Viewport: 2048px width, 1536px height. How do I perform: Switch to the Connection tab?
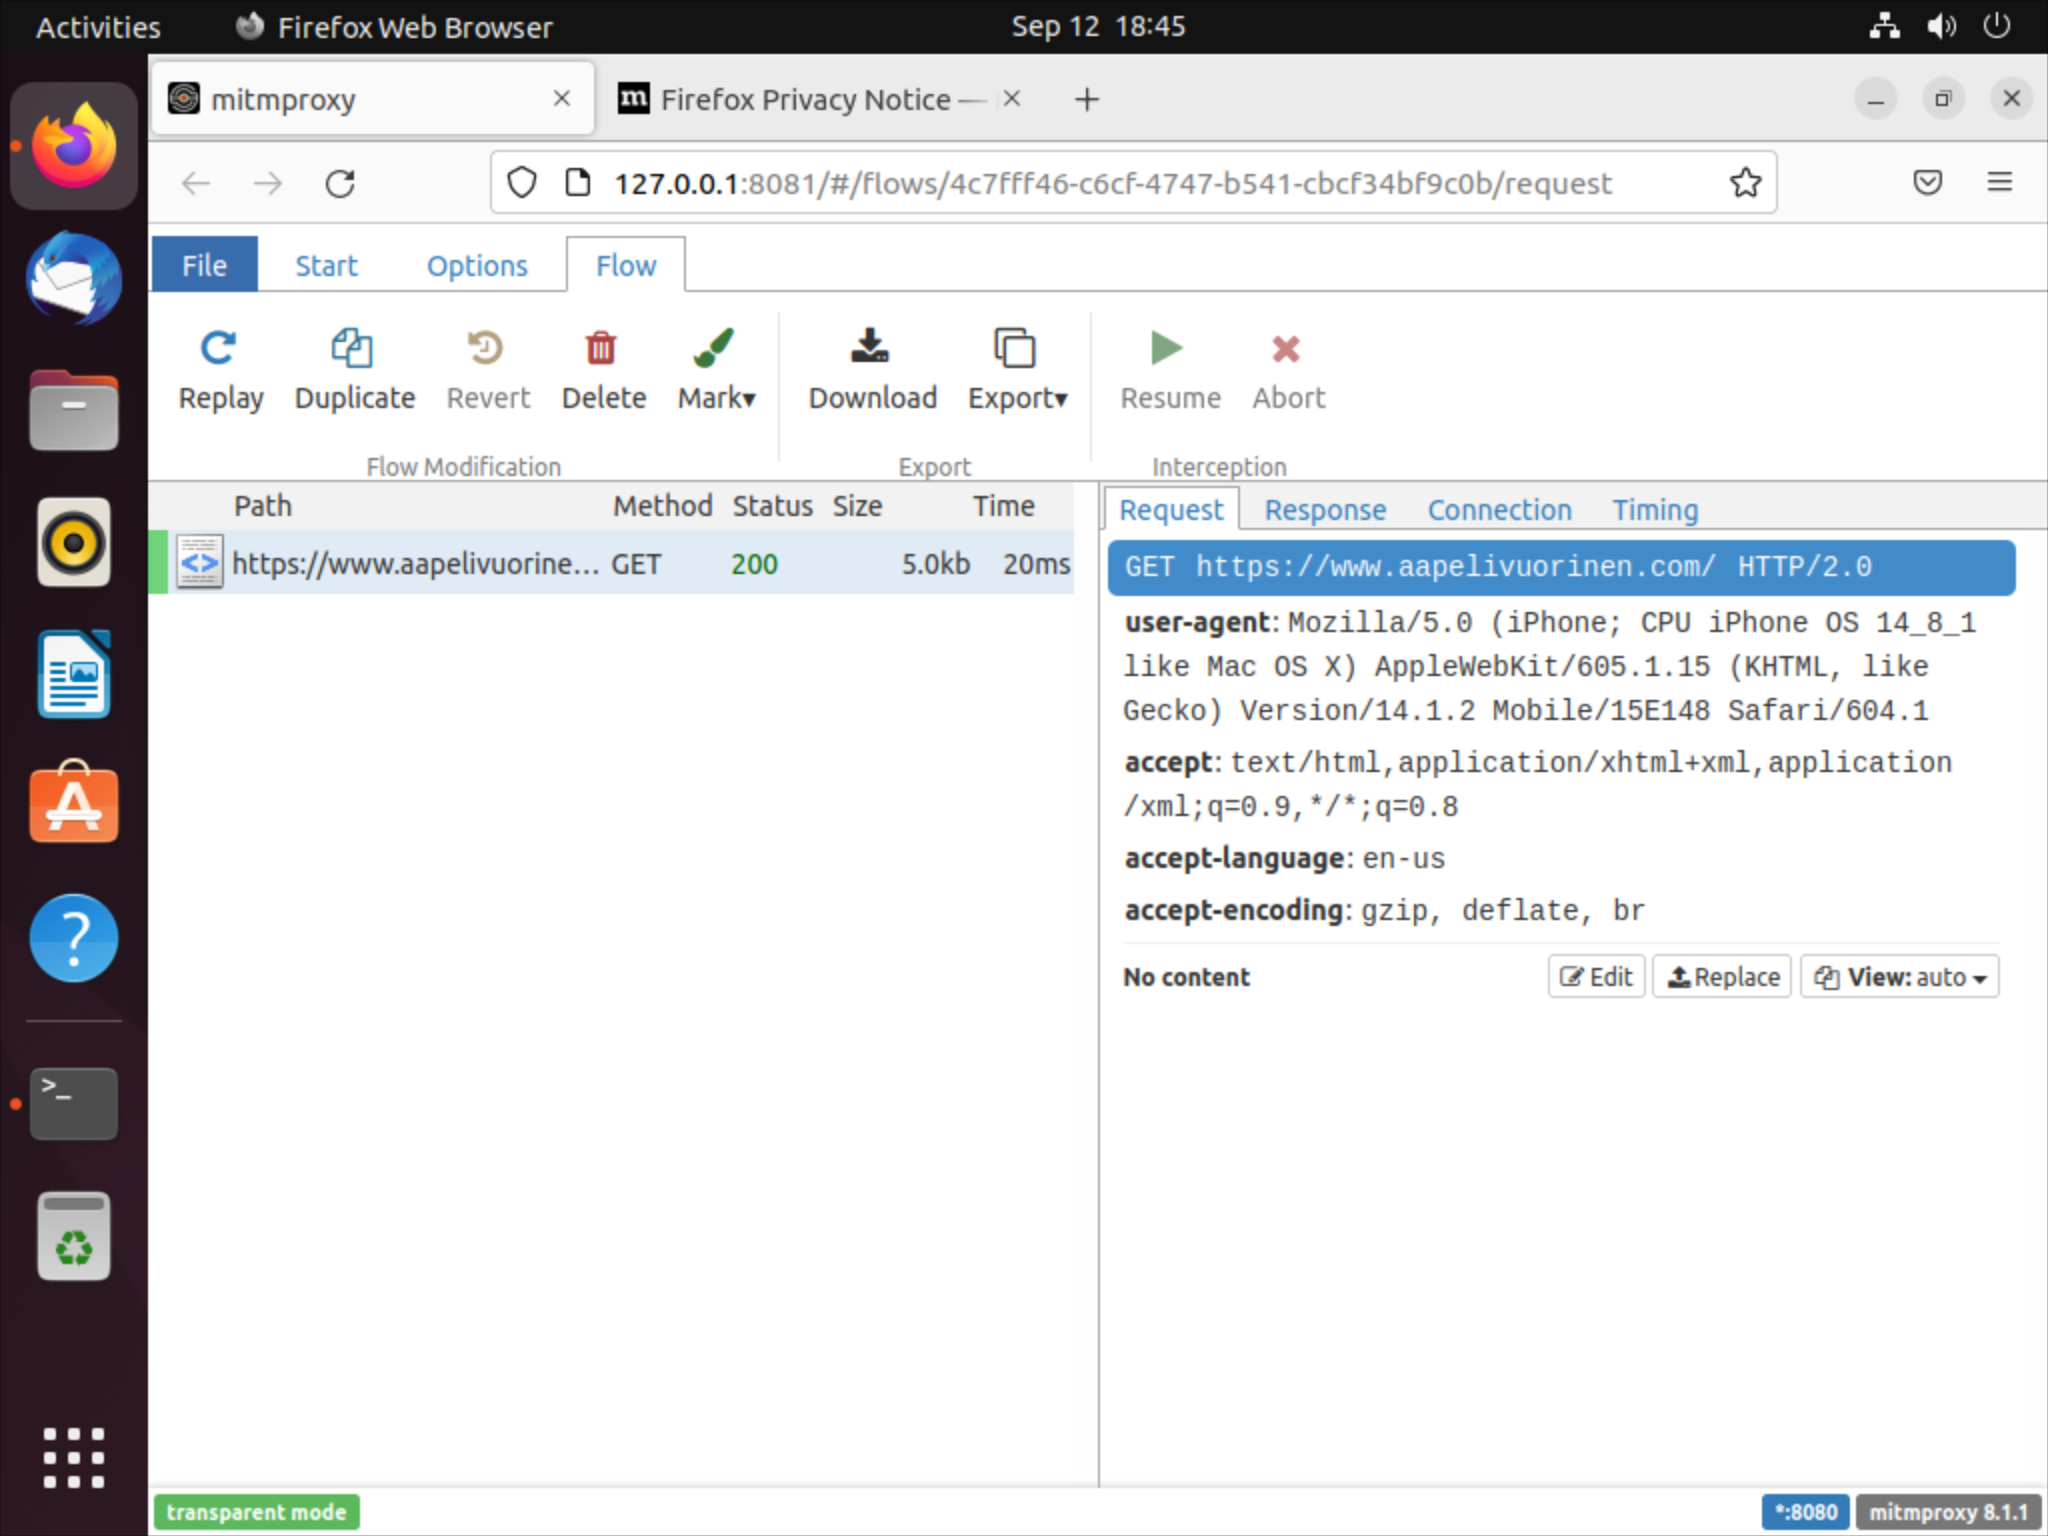coord(1496,510)
